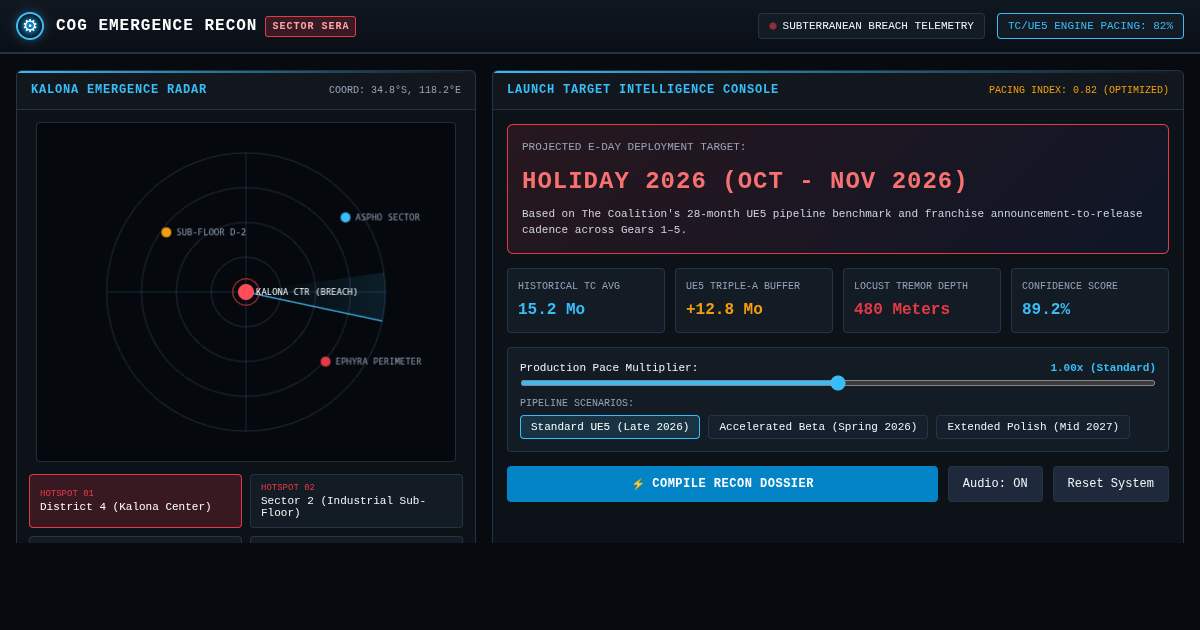Click the SUB-FLOOR D-2 radar label
The width and height of the screenshot is (1200, 630).
click(x=211, y=232)
